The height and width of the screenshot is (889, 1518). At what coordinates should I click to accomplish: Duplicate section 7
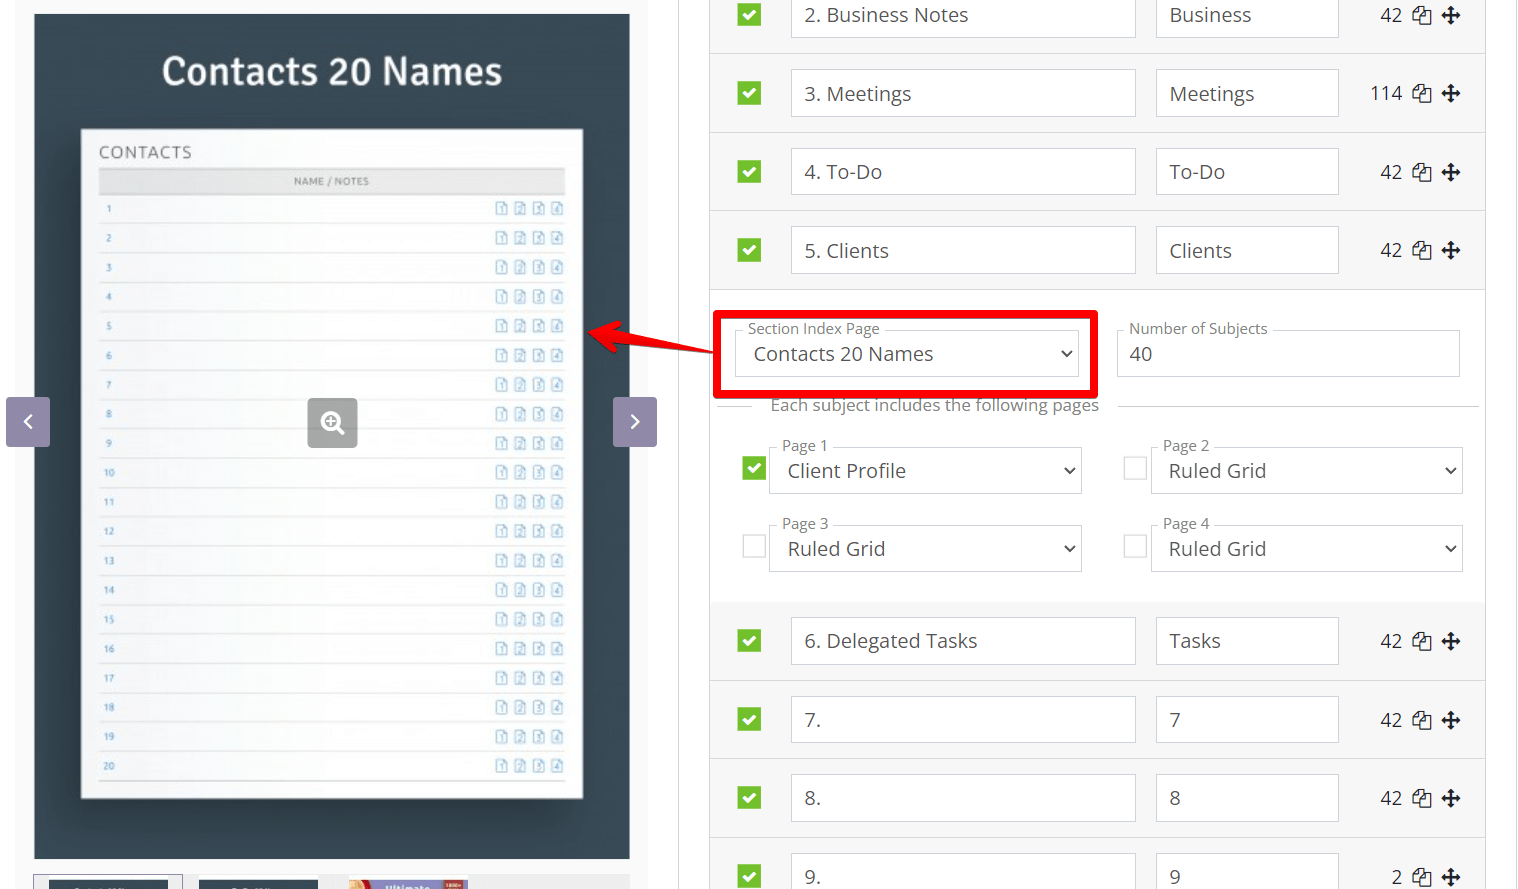click(x=1422, y=719)
